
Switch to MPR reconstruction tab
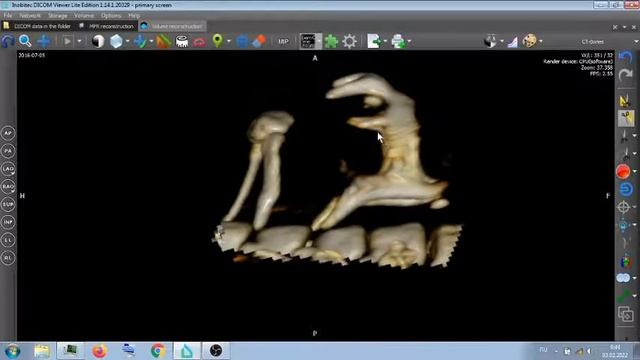107,26
